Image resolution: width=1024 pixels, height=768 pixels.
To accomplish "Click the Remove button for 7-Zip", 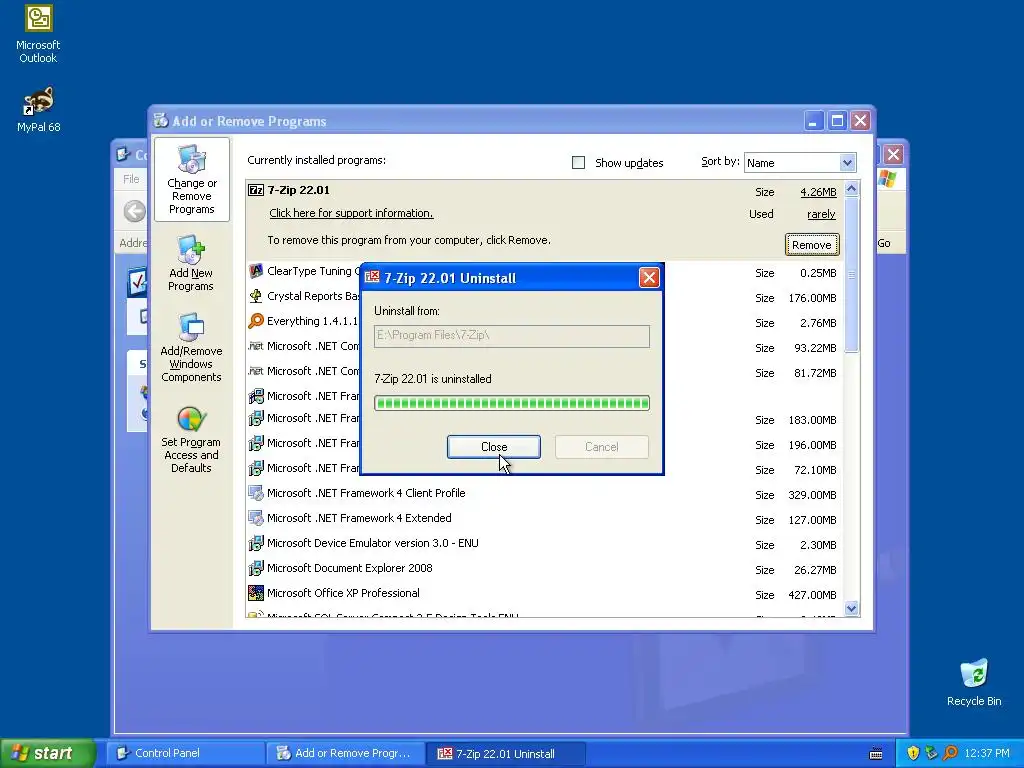I will click(812, 245).
